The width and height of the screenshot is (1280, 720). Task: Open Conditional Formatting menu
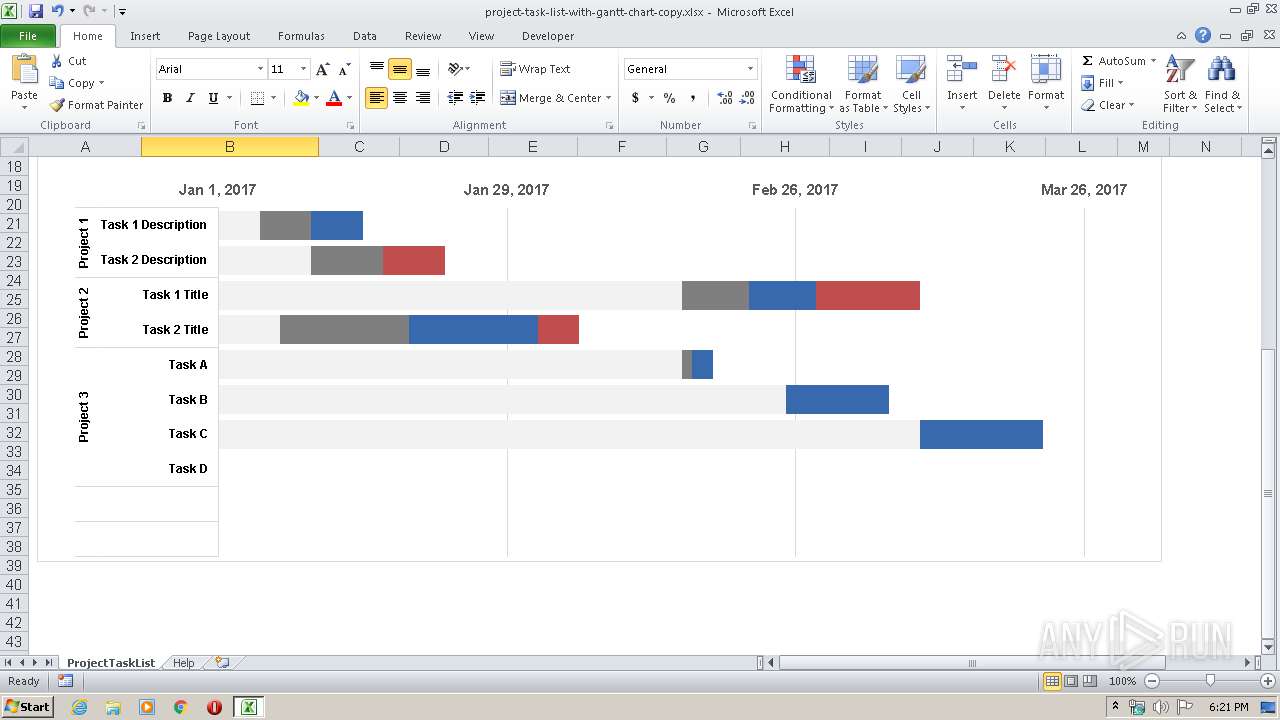(x=801, y=84)
